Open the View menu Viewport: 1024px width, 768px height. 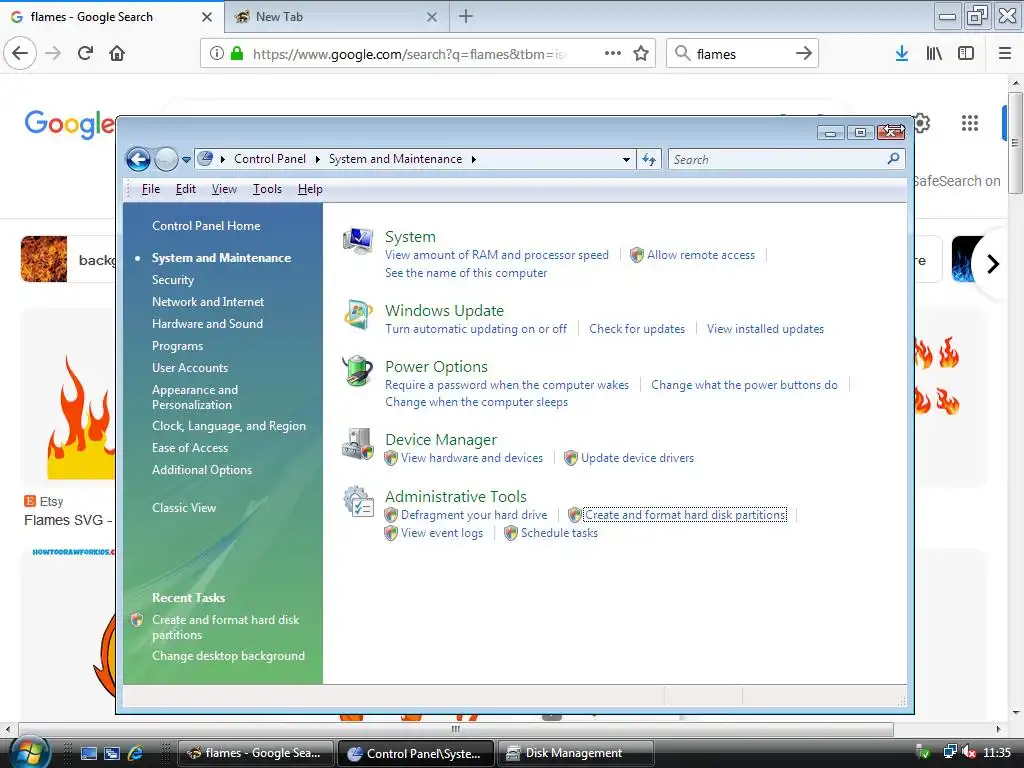click(x=224, y=189)
